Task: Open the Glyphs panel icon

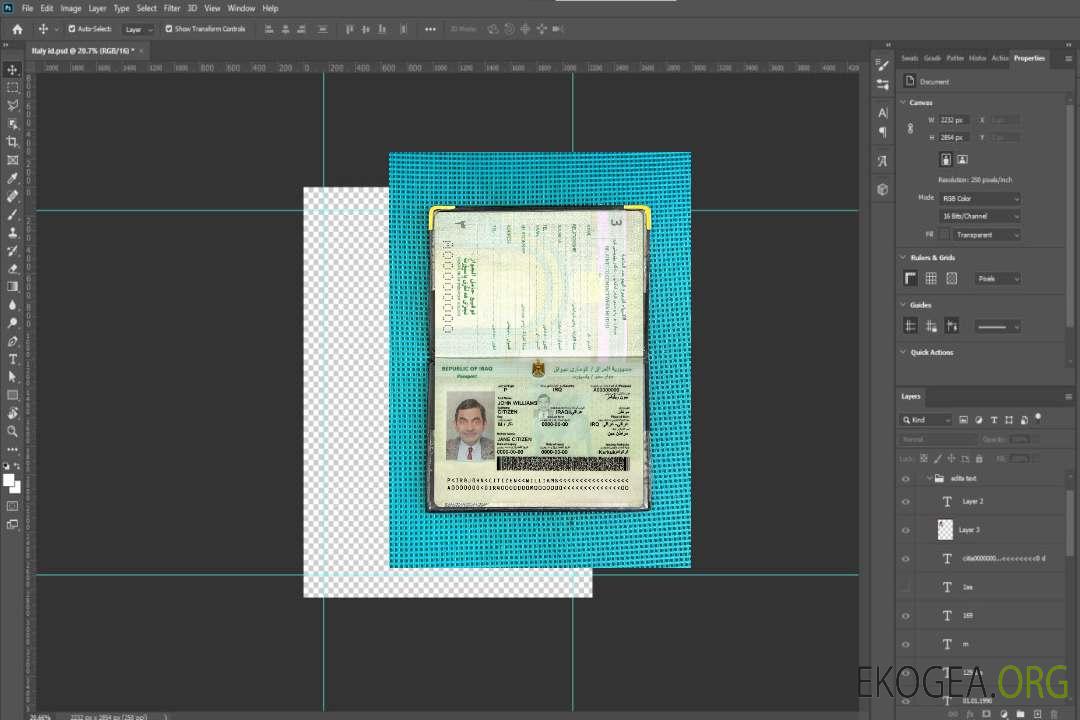Action: coord(882,161)
